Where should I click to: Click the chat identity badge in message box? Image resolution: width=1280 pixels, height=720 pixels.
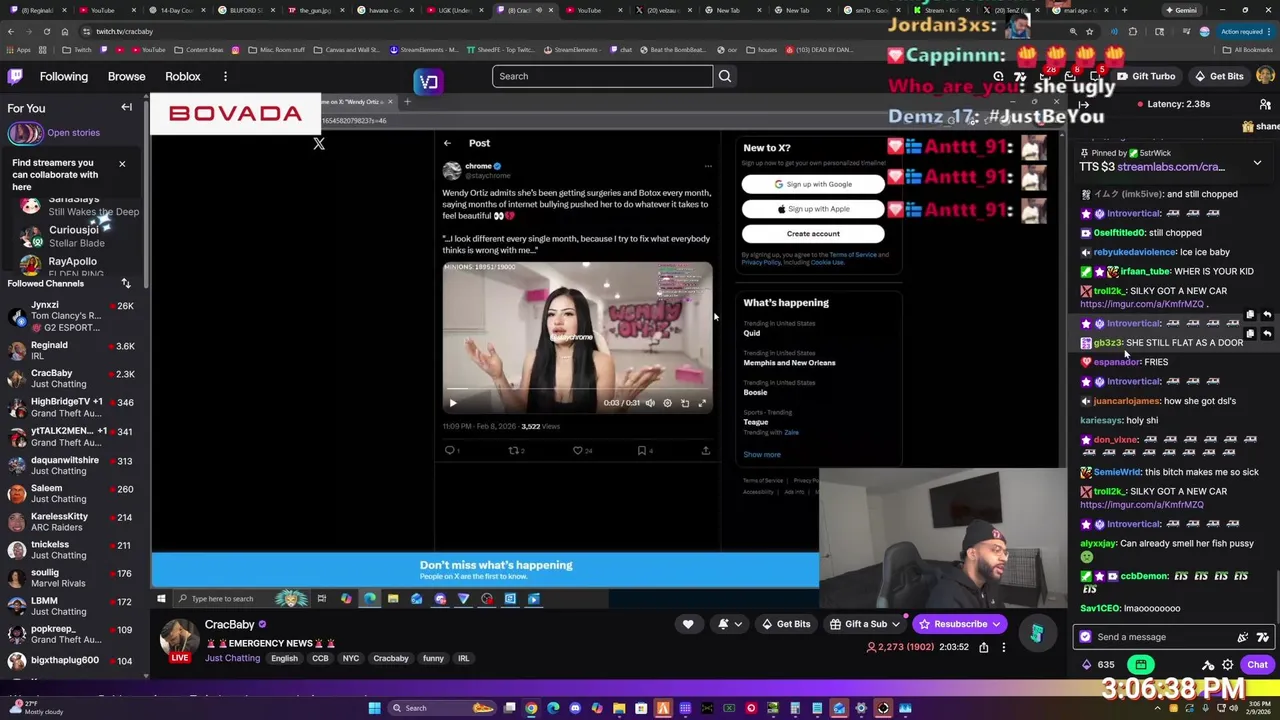point(1086,637)
